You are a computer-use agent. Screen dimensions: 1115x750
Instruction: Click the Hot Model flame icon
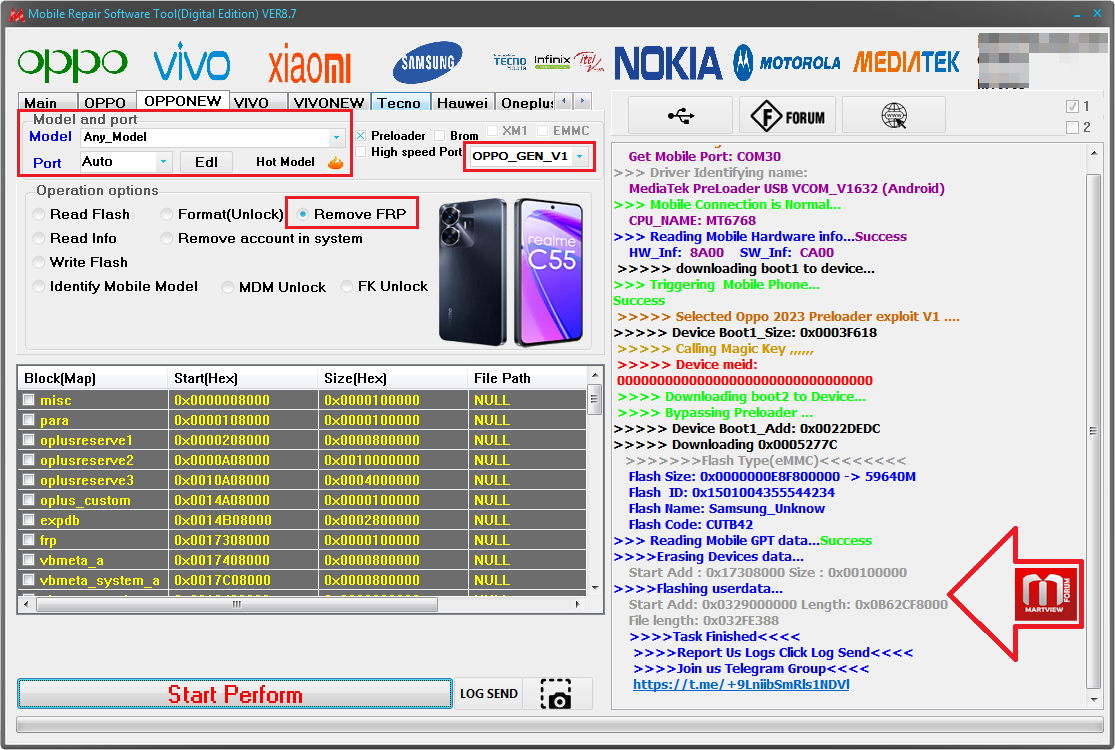pos(336,163)
